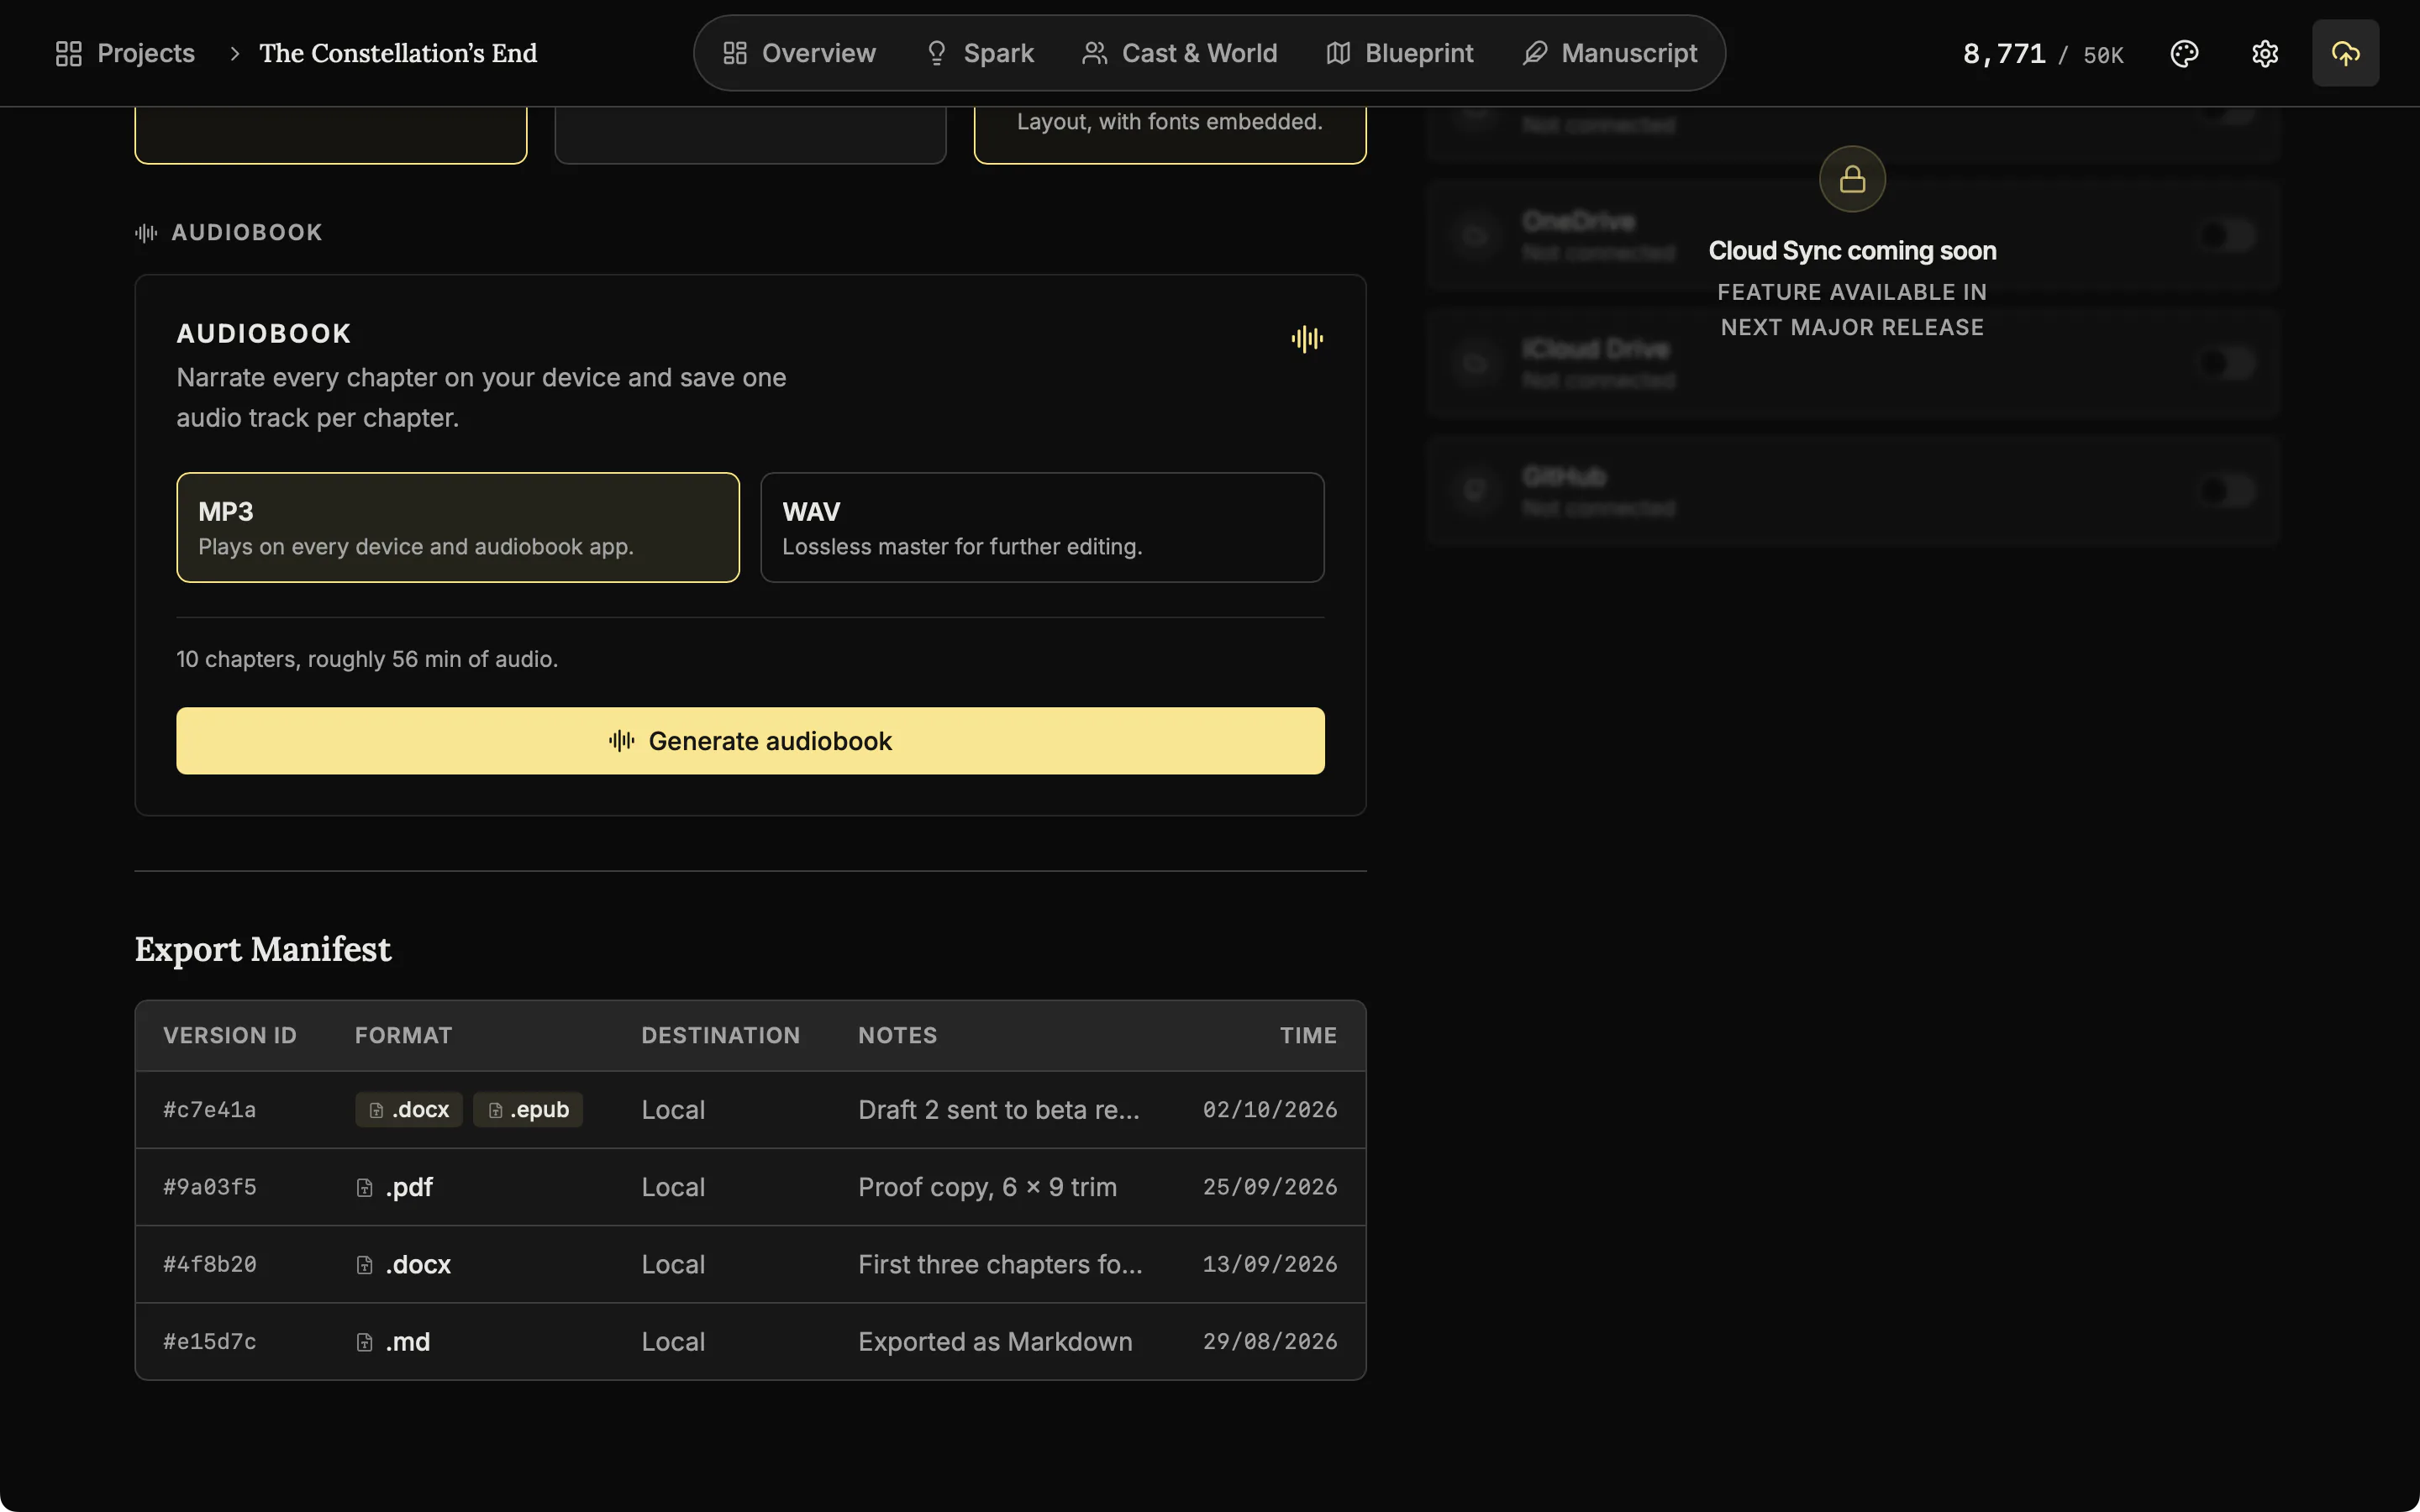Open the Projects grid icon
Screen dimensions: 2420x1512
(x=69, y=53)
